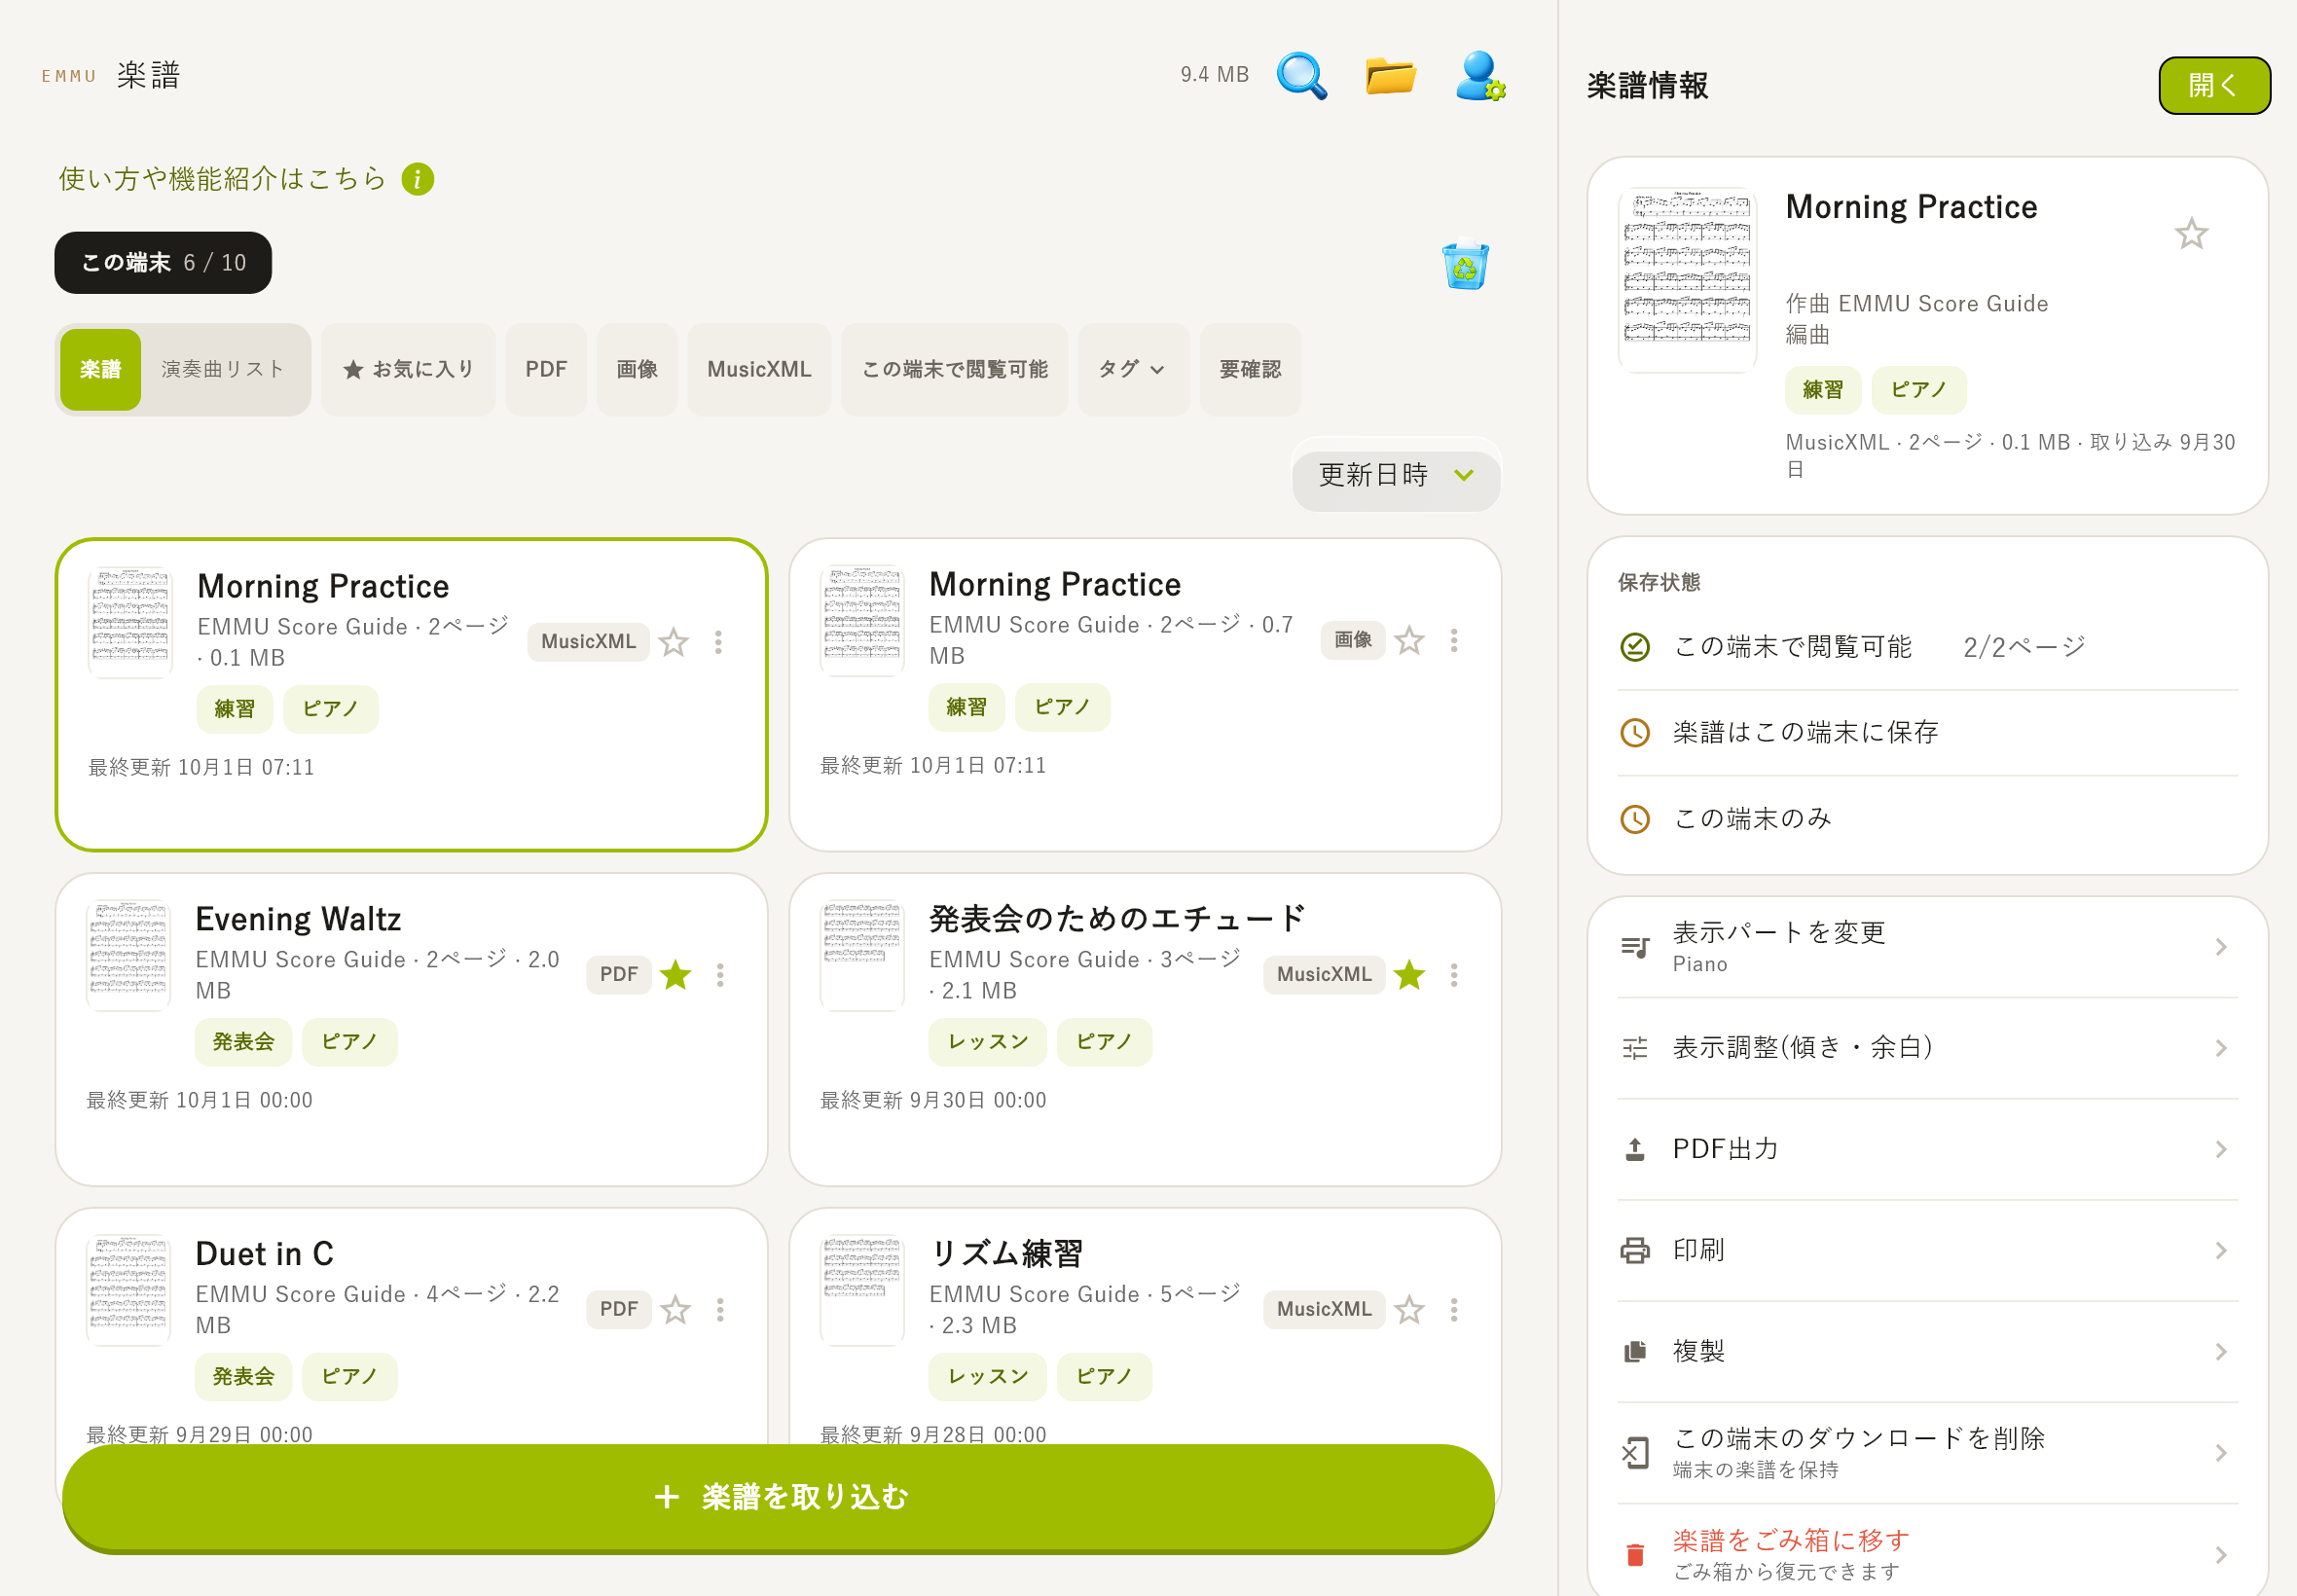2297x1596 pixels.
Task: Click the 印刷 printer icon
Action: pyautogui.click(x=1635, y=1250)
